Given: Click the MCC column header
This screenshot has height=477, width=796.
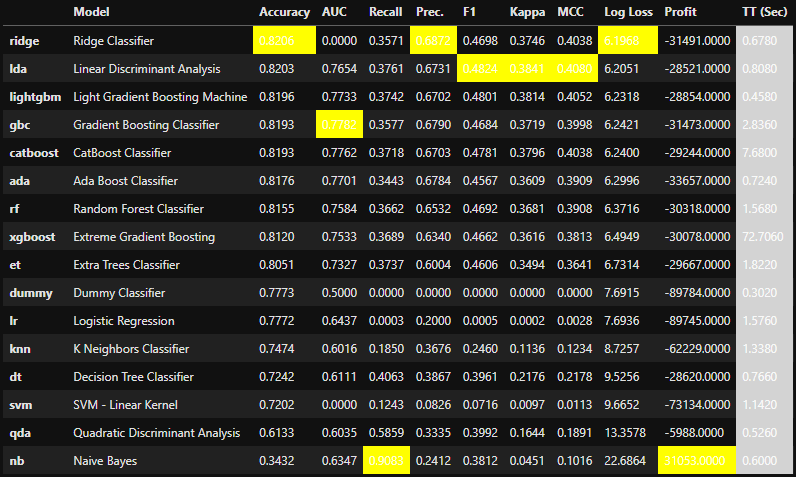Looking at the screenshot, I should pos(570,12).
